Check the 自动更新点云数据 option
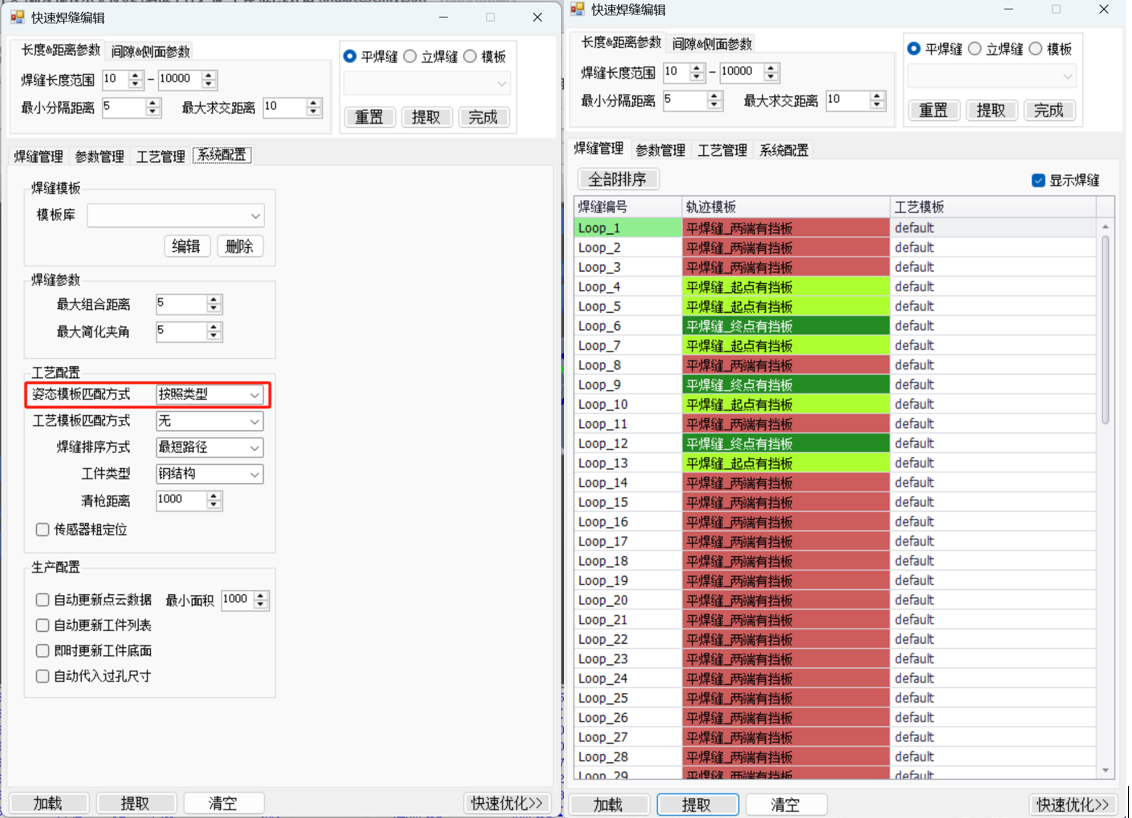This screenshot has width=1132, height=818. click(43, 600)
